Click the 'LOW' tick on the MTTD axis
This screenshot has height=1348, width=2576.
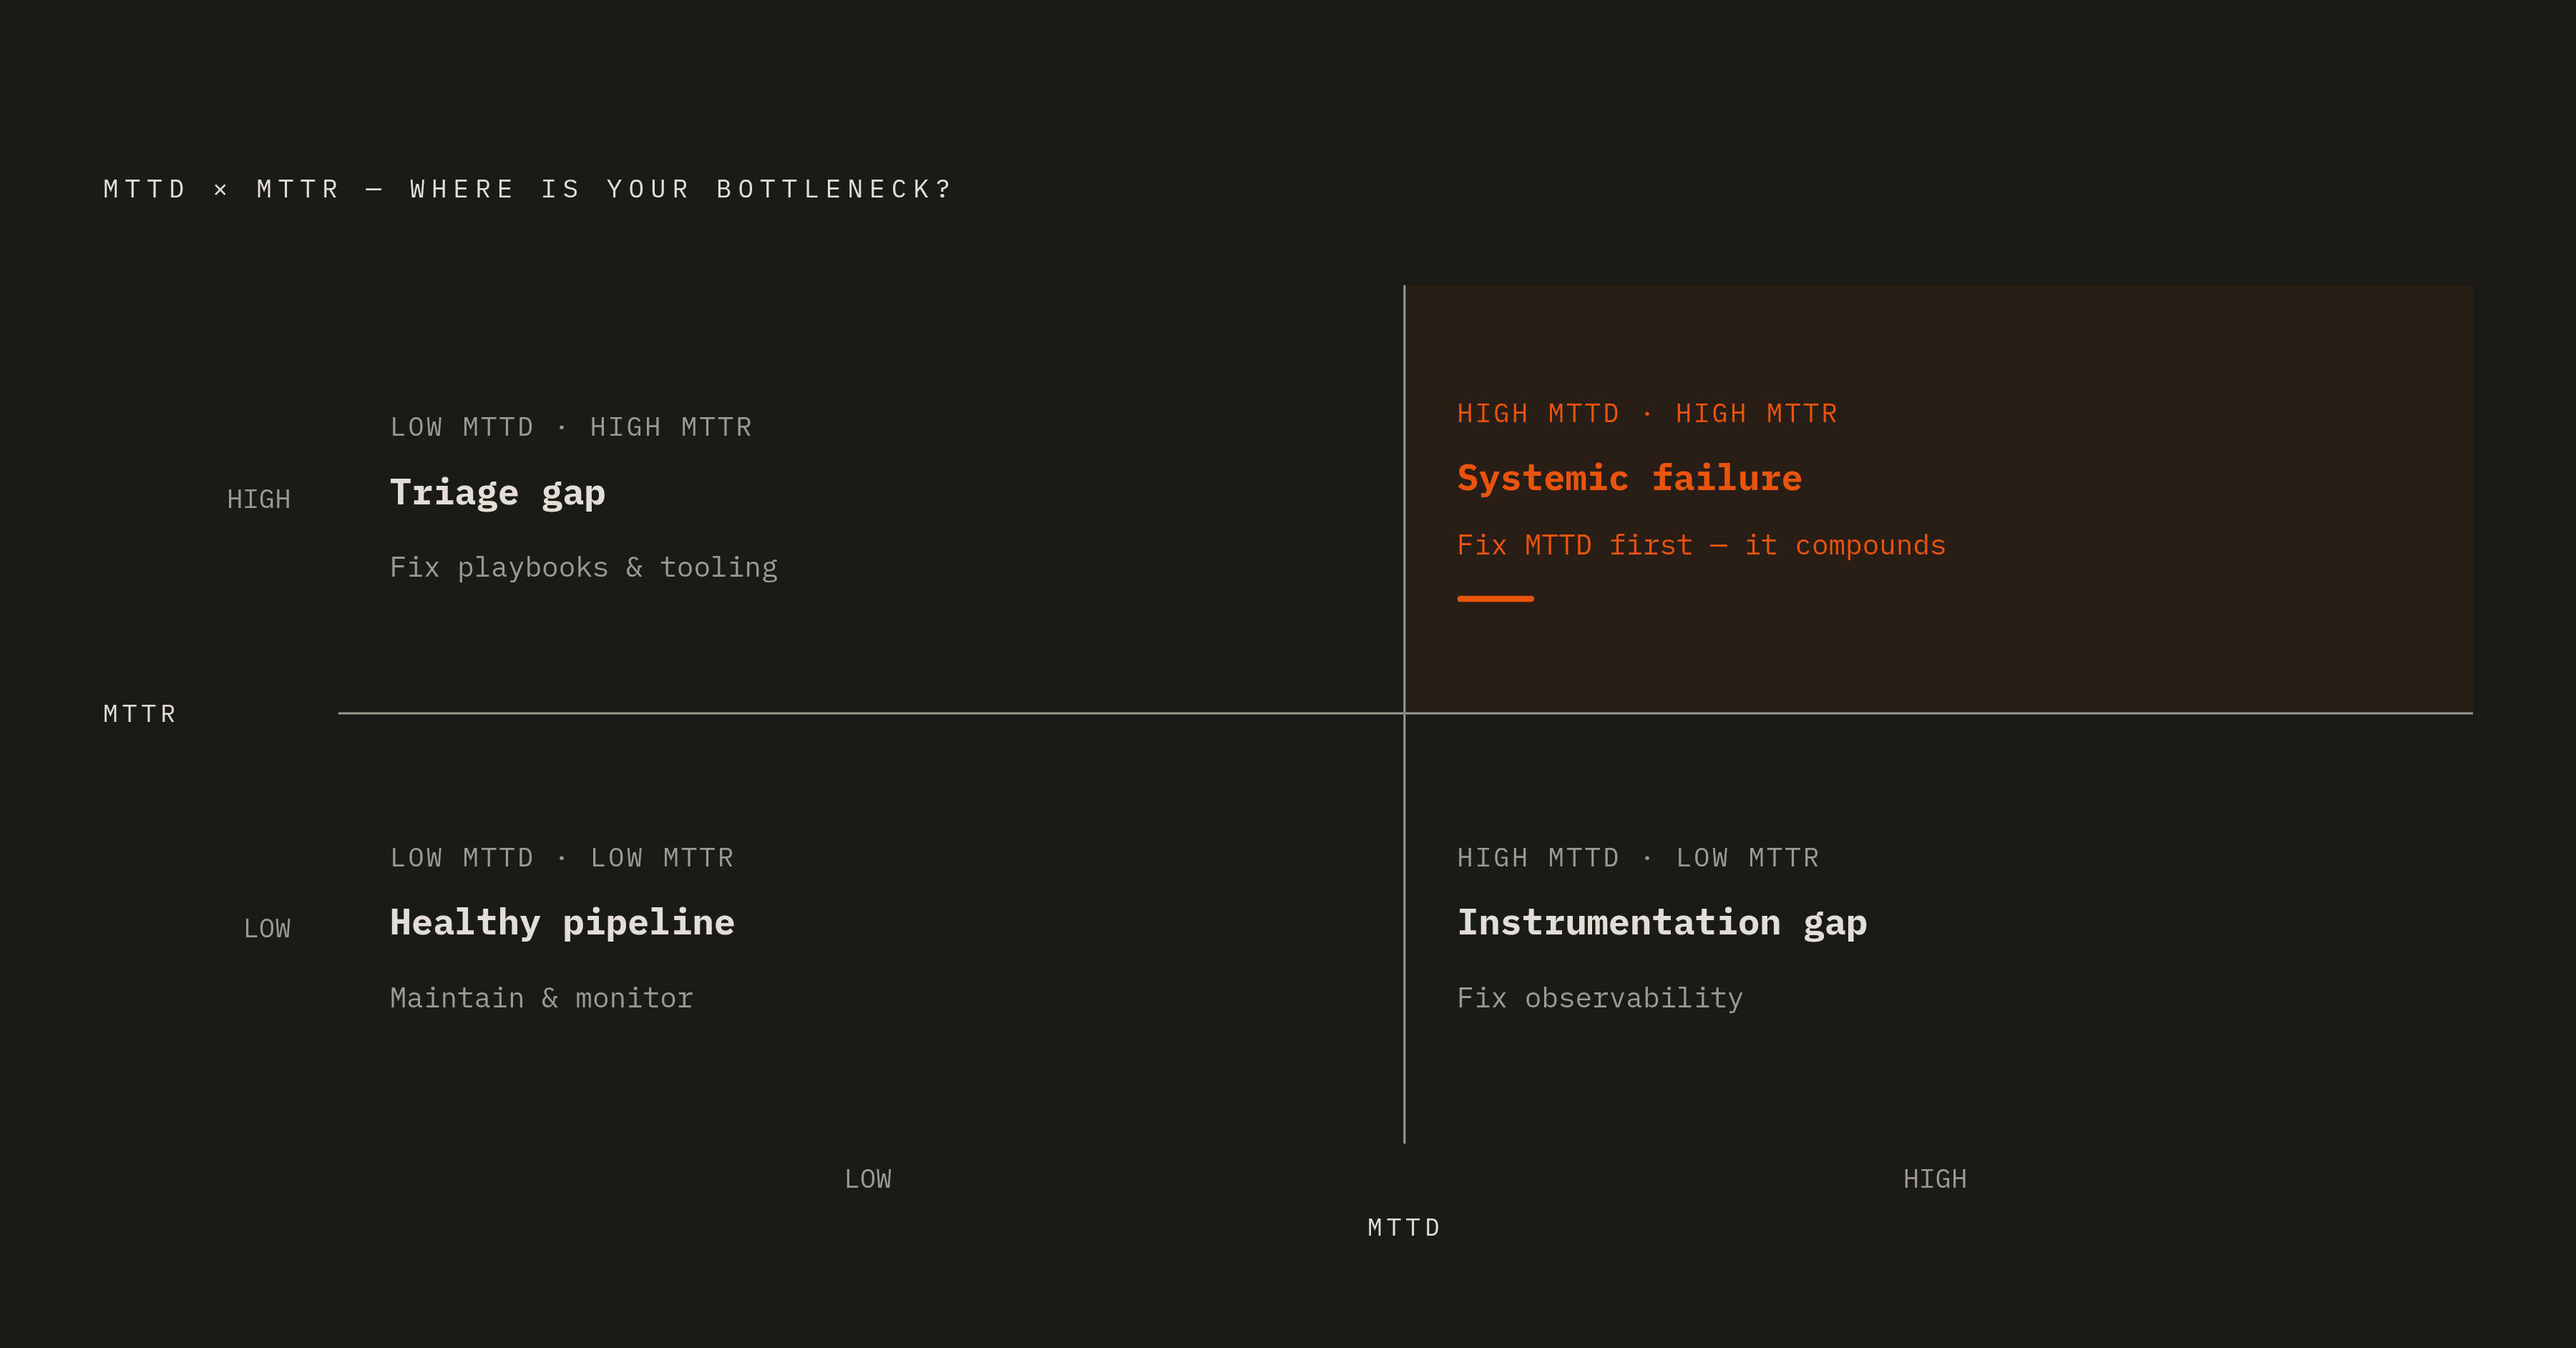pos(868,1179)
